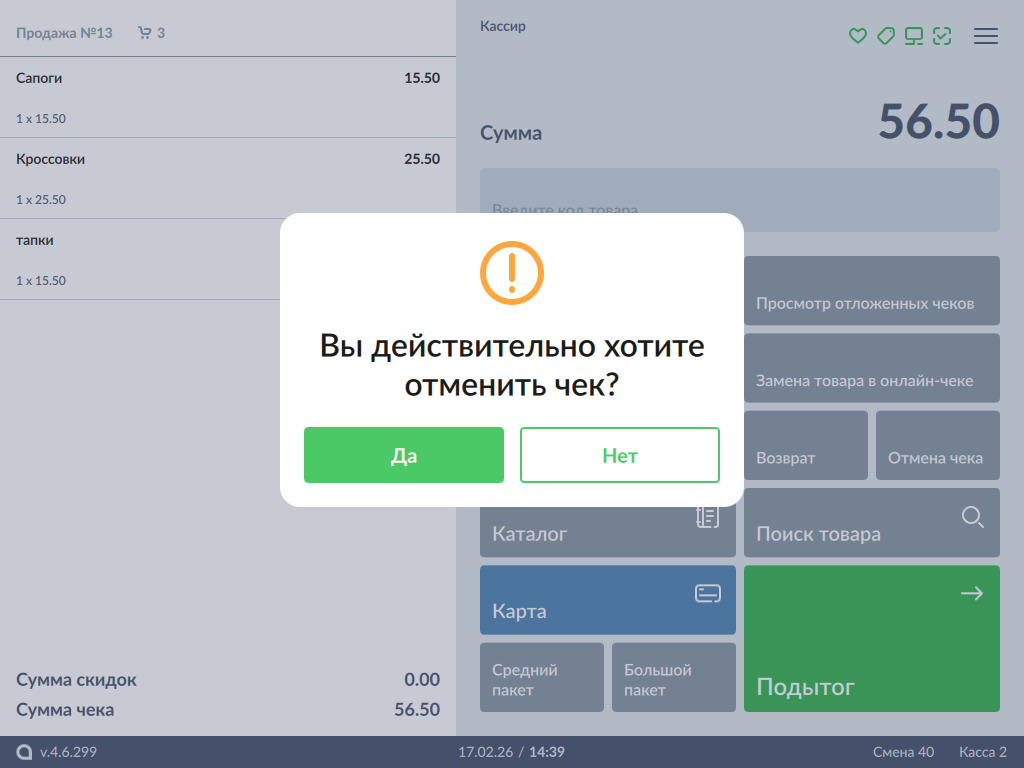Add Средний пакет to the receipt

coord(542,677)
